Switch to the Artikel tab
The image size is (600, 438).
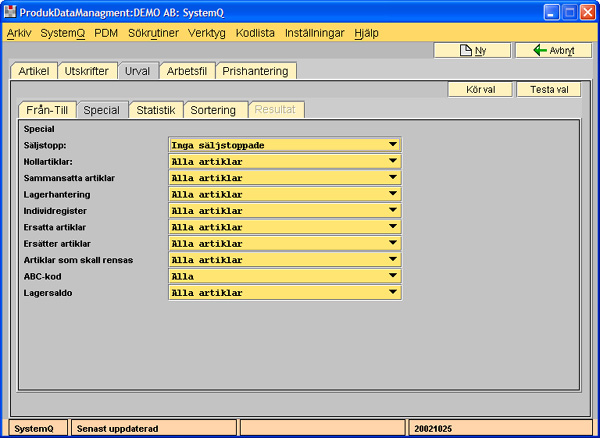click(x=33, y=71)
